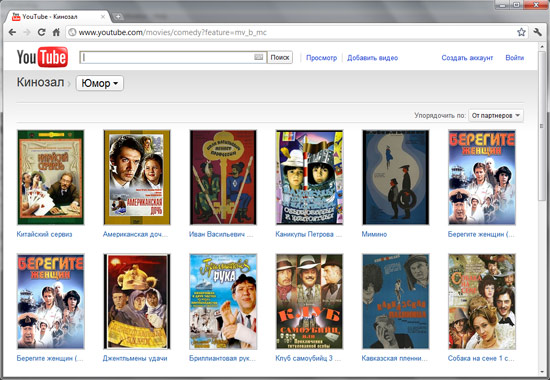
Task: Open the Chrome wrench settings menu
Action: [x=538, y=32]
